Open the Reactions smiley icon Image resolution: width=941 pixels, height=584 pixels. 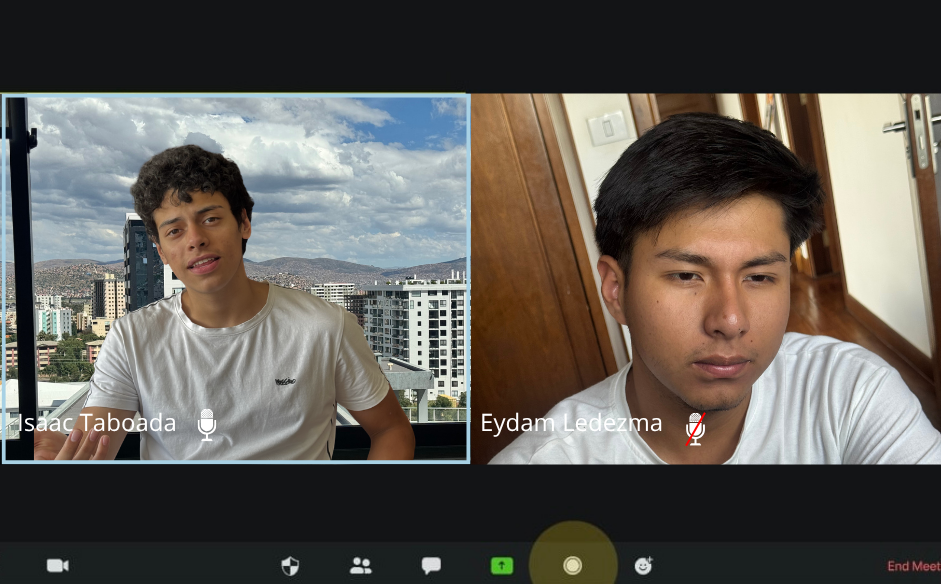(x=643, y=566)
